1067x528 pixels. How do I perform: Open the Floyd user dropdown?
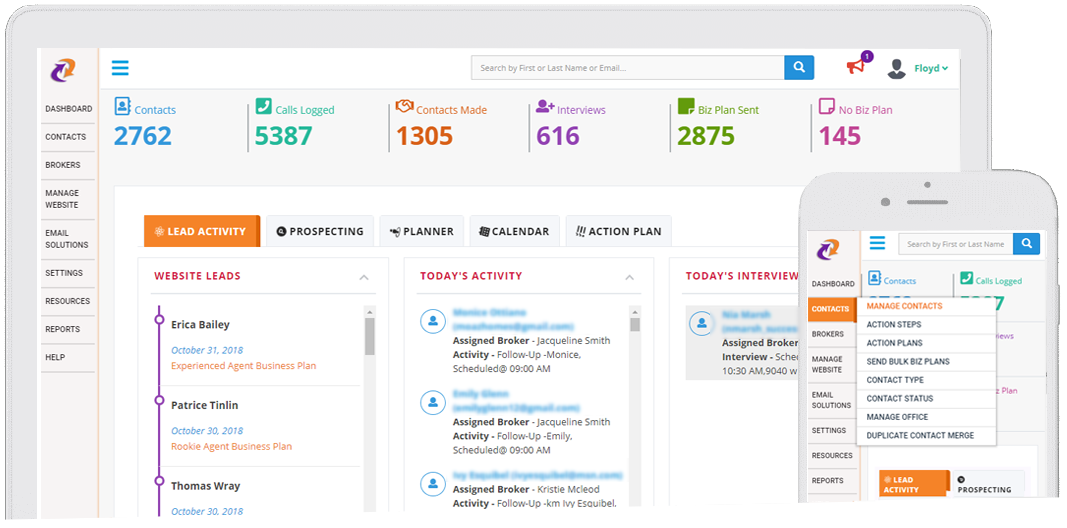click(x=931, y=68)
